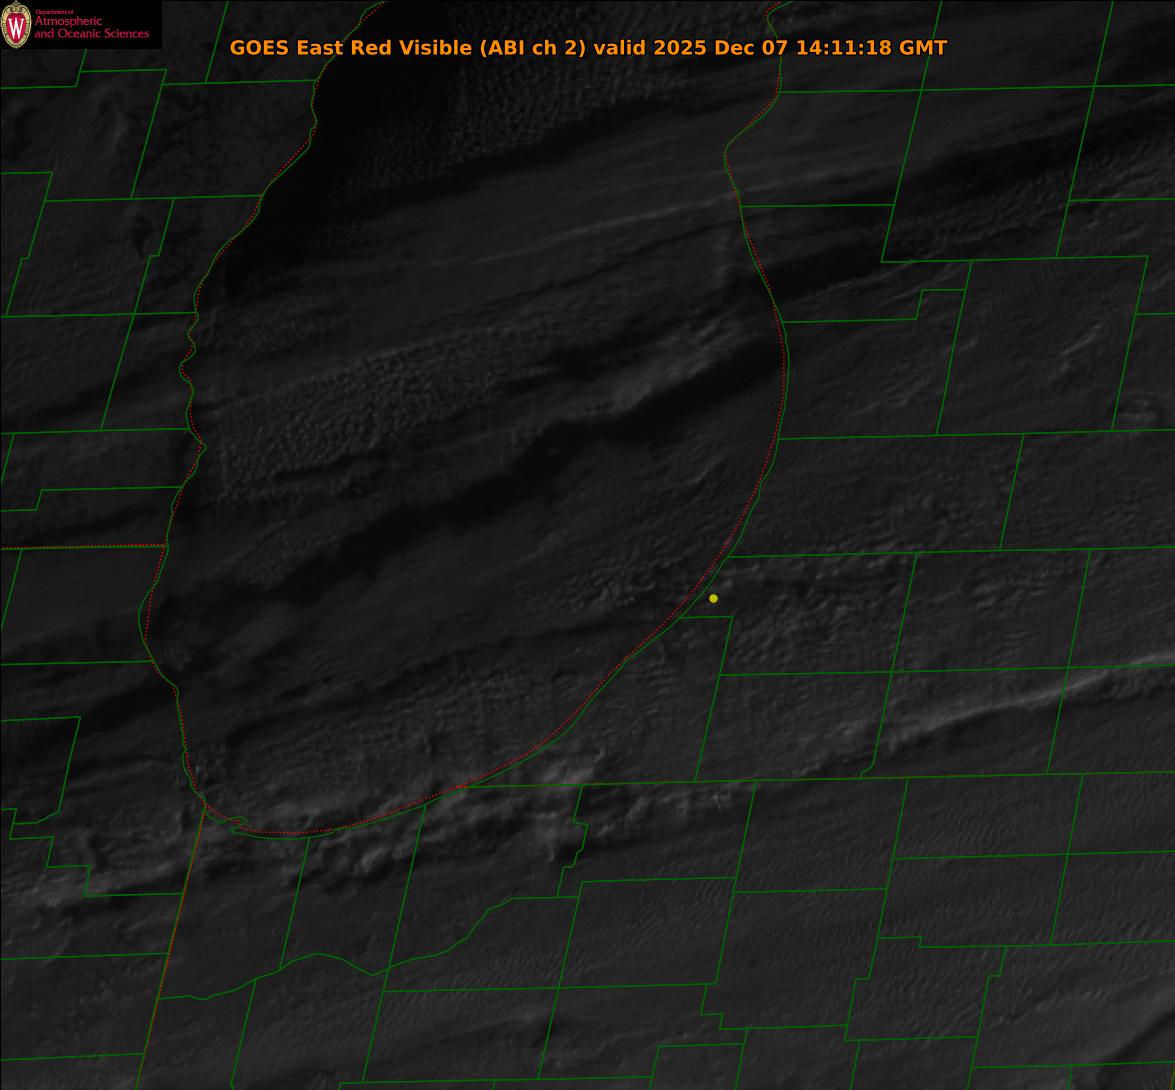Screen dimensions: 1175x1090
Task: Click the yellow location marker dot
Action: [713, 599]
